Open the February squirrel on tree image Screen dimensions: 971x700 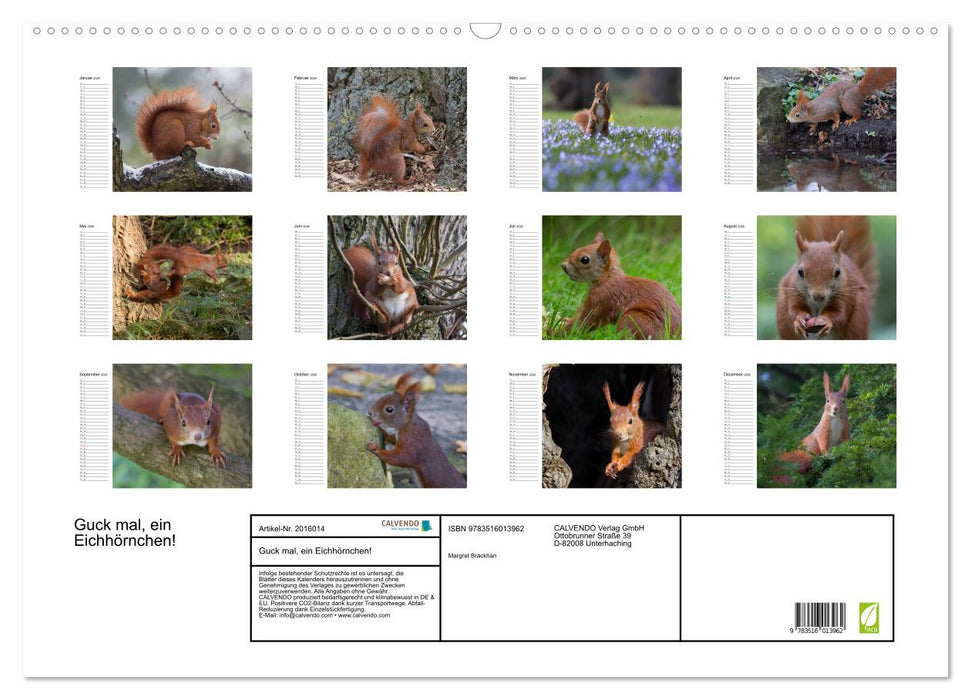click(x=396, y=130)
